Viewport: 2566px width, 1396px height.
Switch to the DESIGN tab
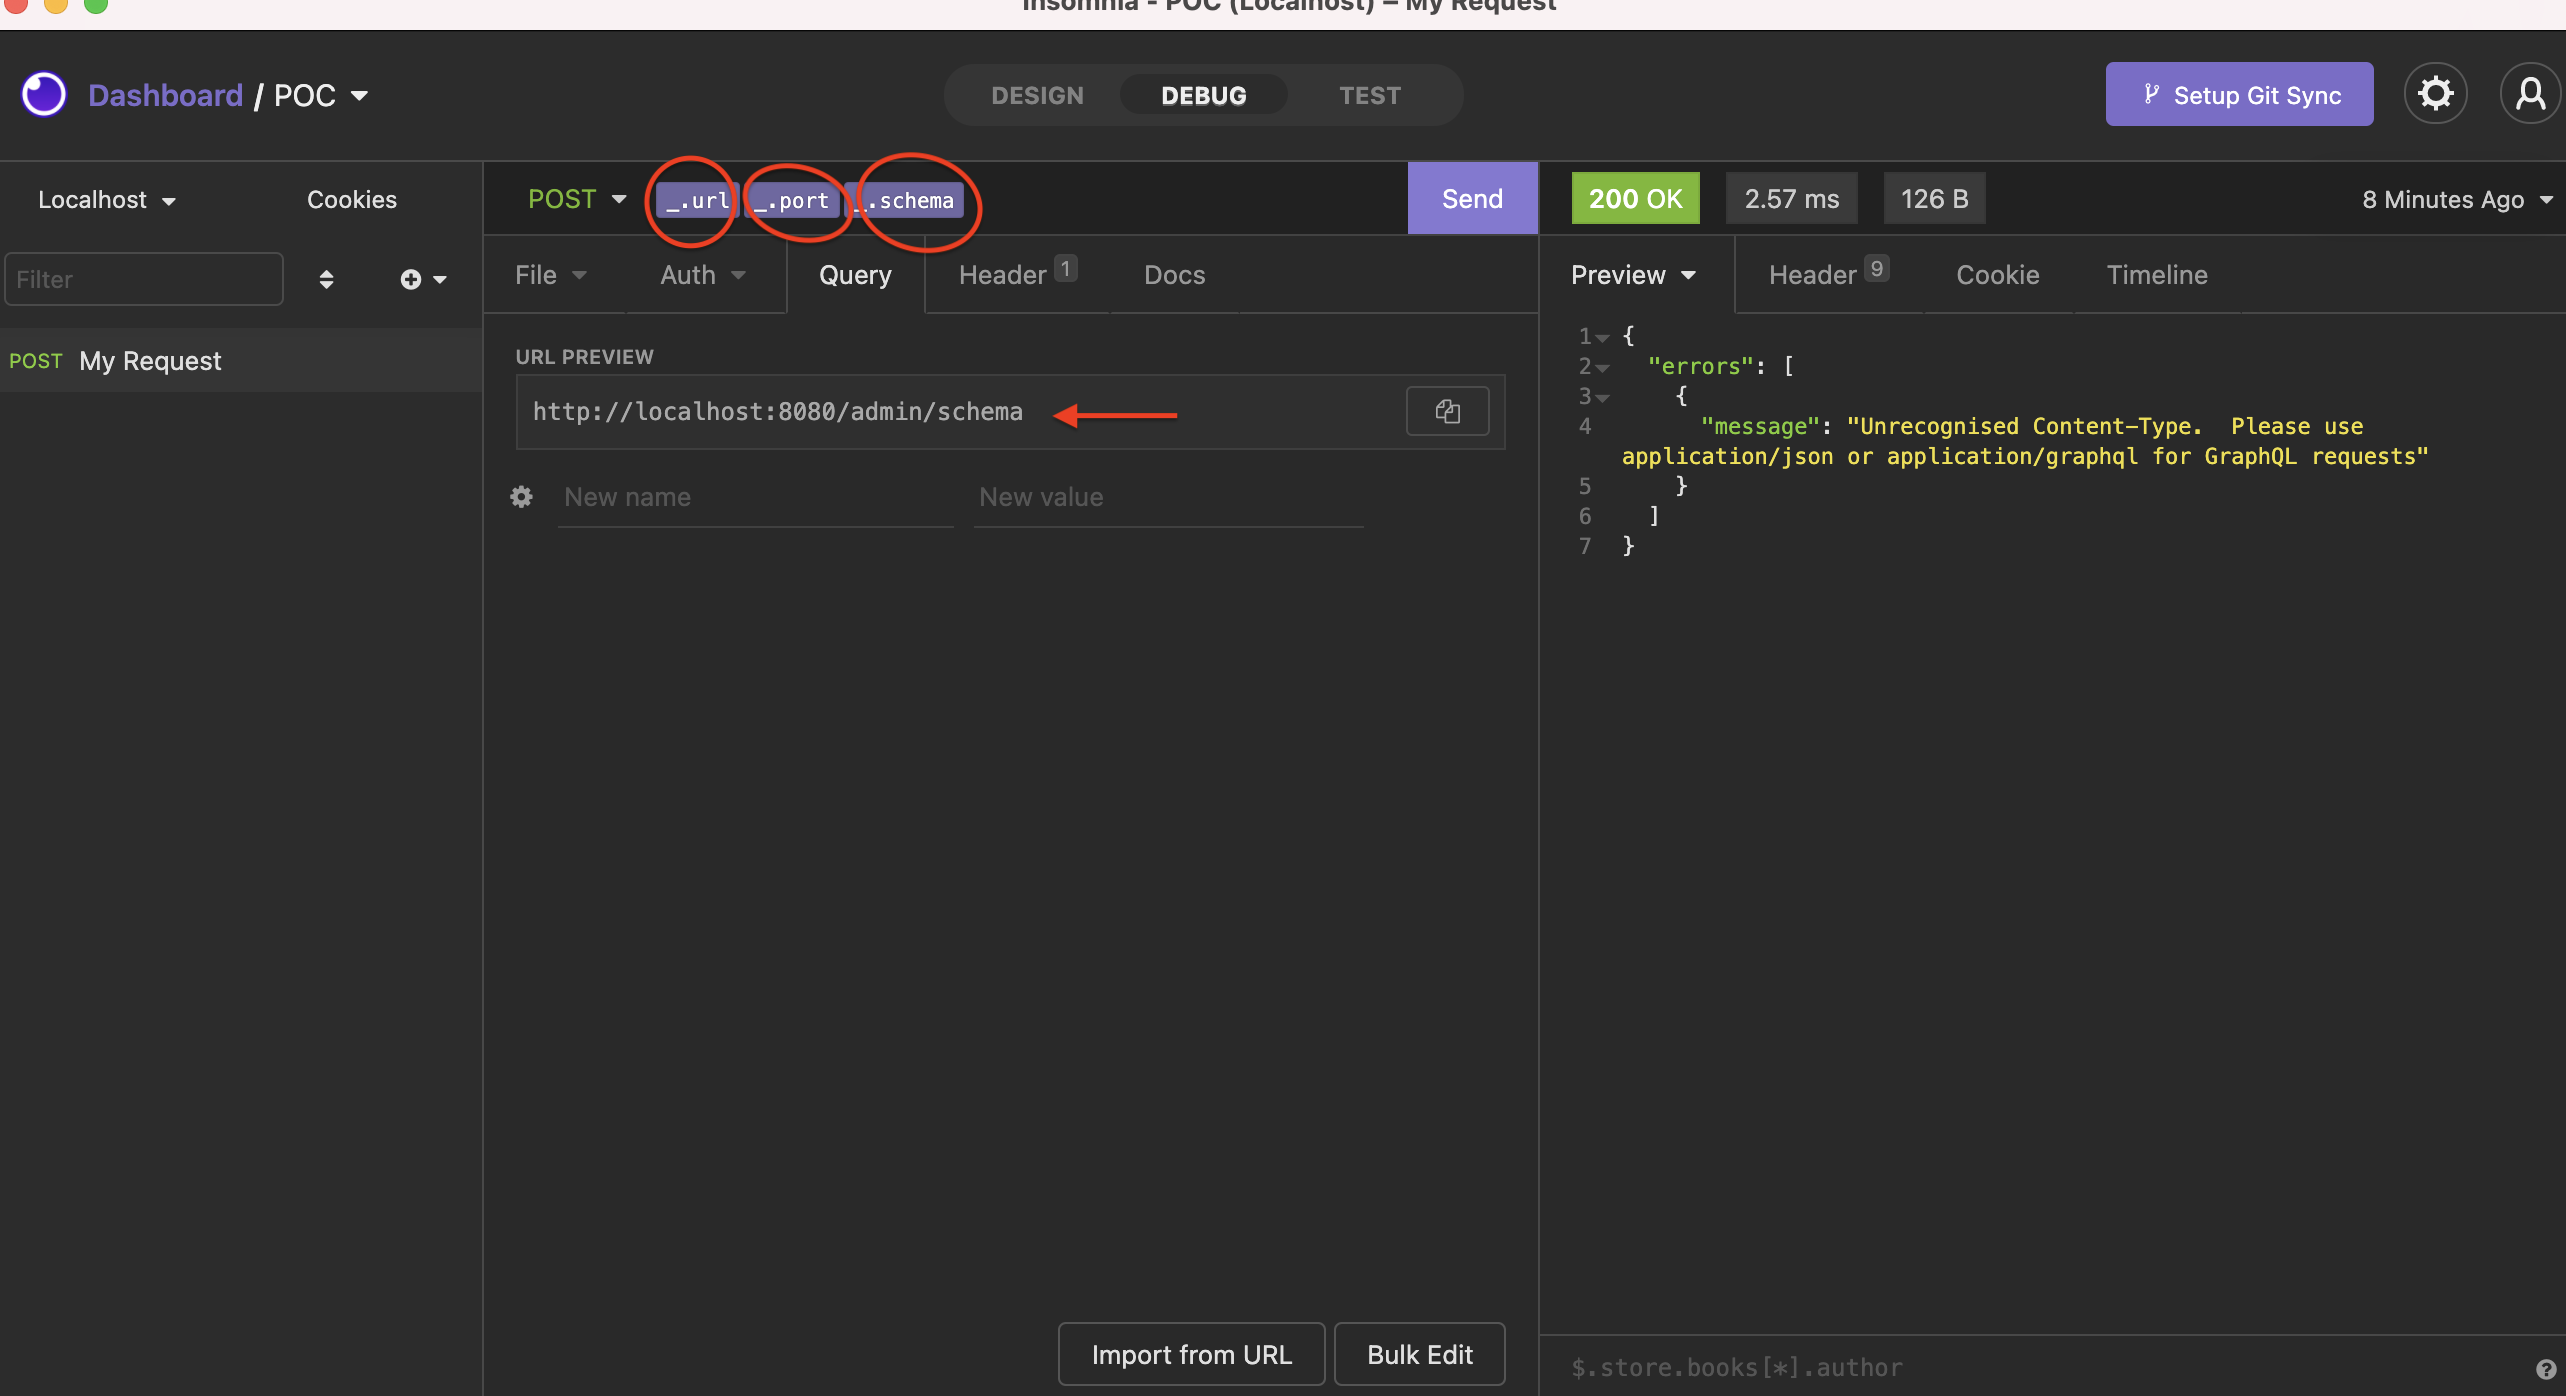coord(1037,94)
